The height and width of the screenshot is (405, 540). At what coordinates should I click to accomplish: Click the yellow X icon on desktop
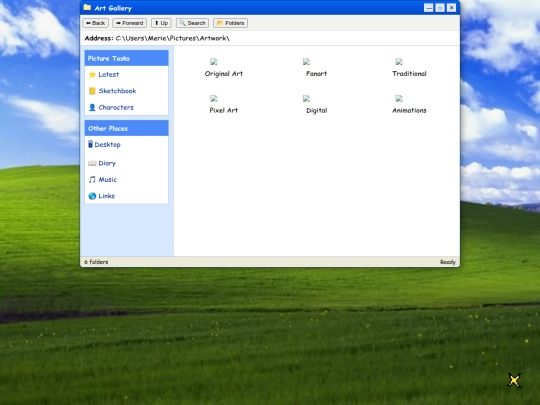coord(514,381)
